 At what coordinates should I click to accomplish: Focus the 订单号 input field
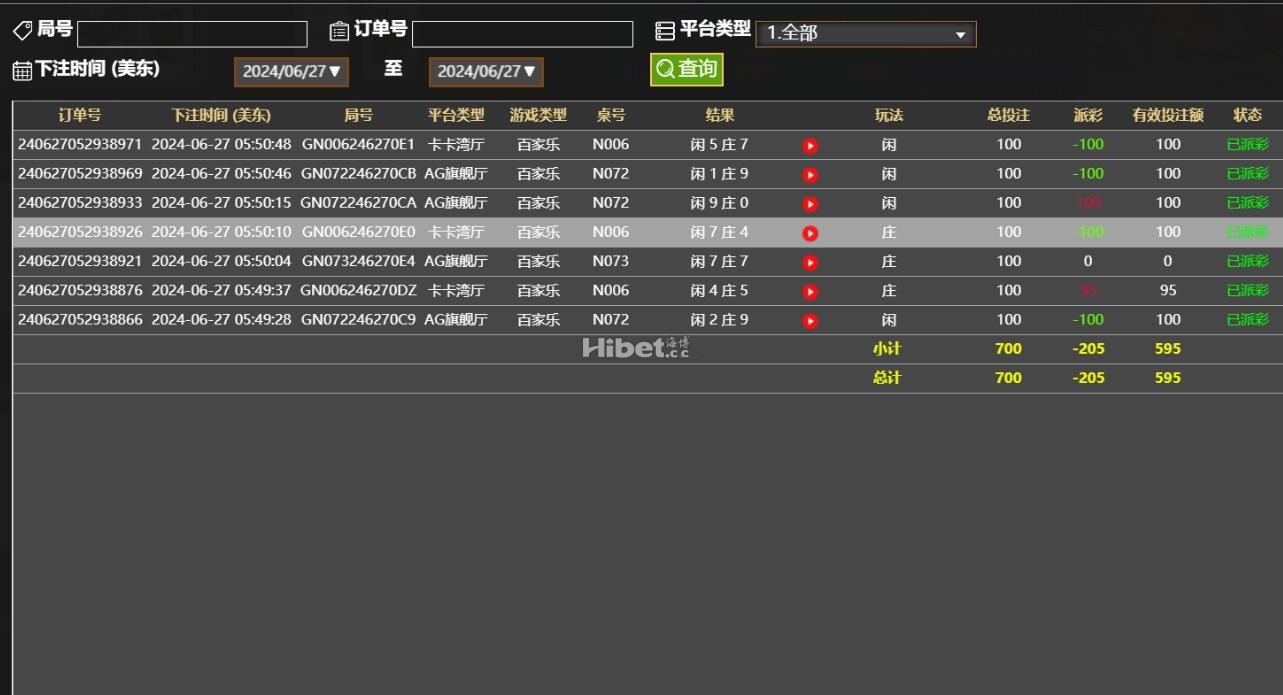[522, 34]
